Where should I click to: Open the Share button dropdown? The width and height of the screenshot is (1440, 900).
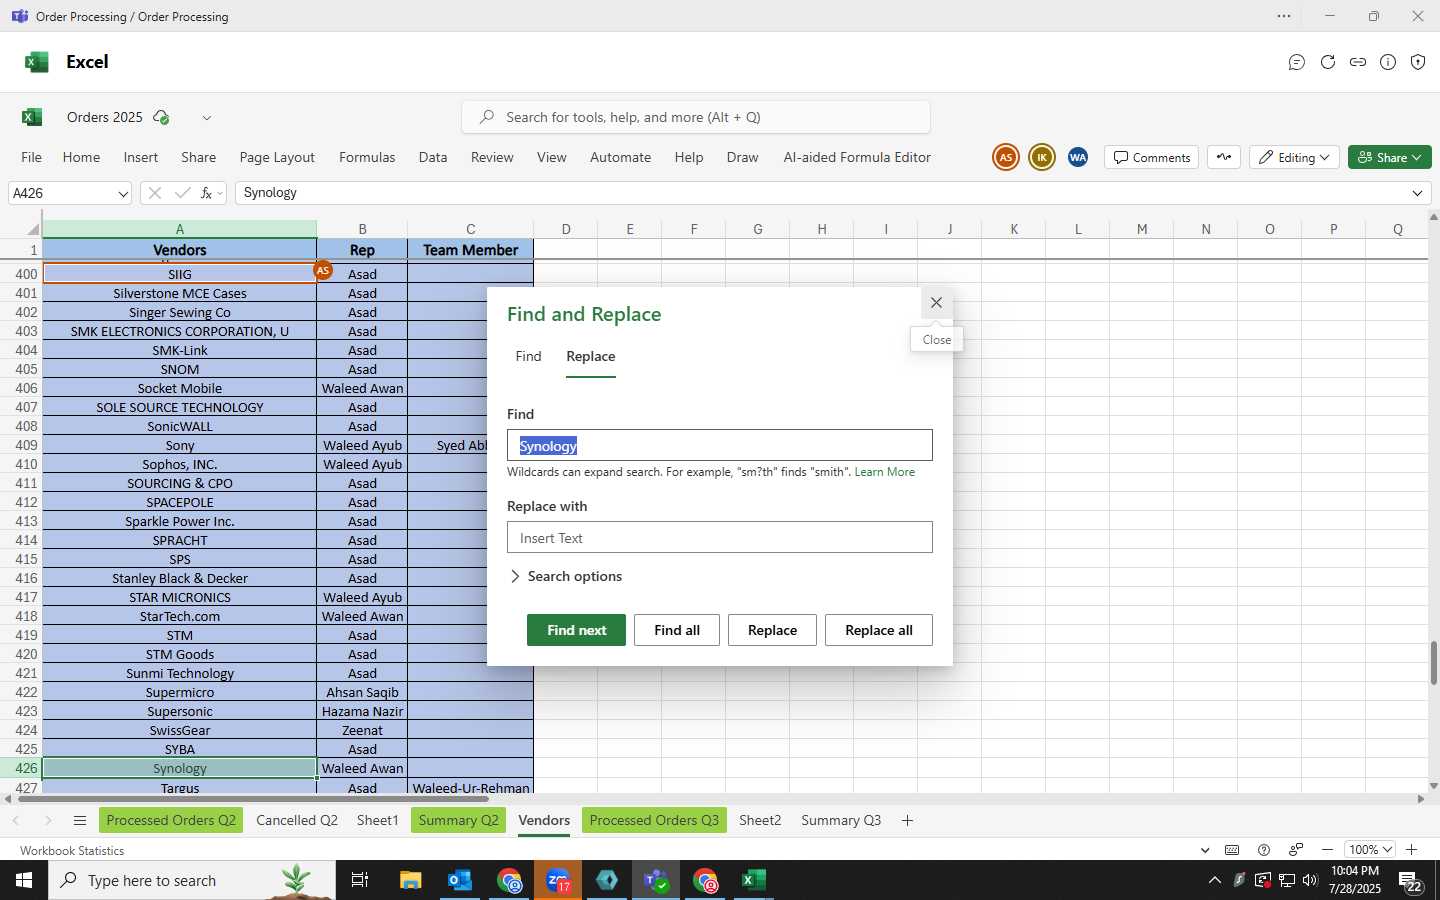[1390, 157]
